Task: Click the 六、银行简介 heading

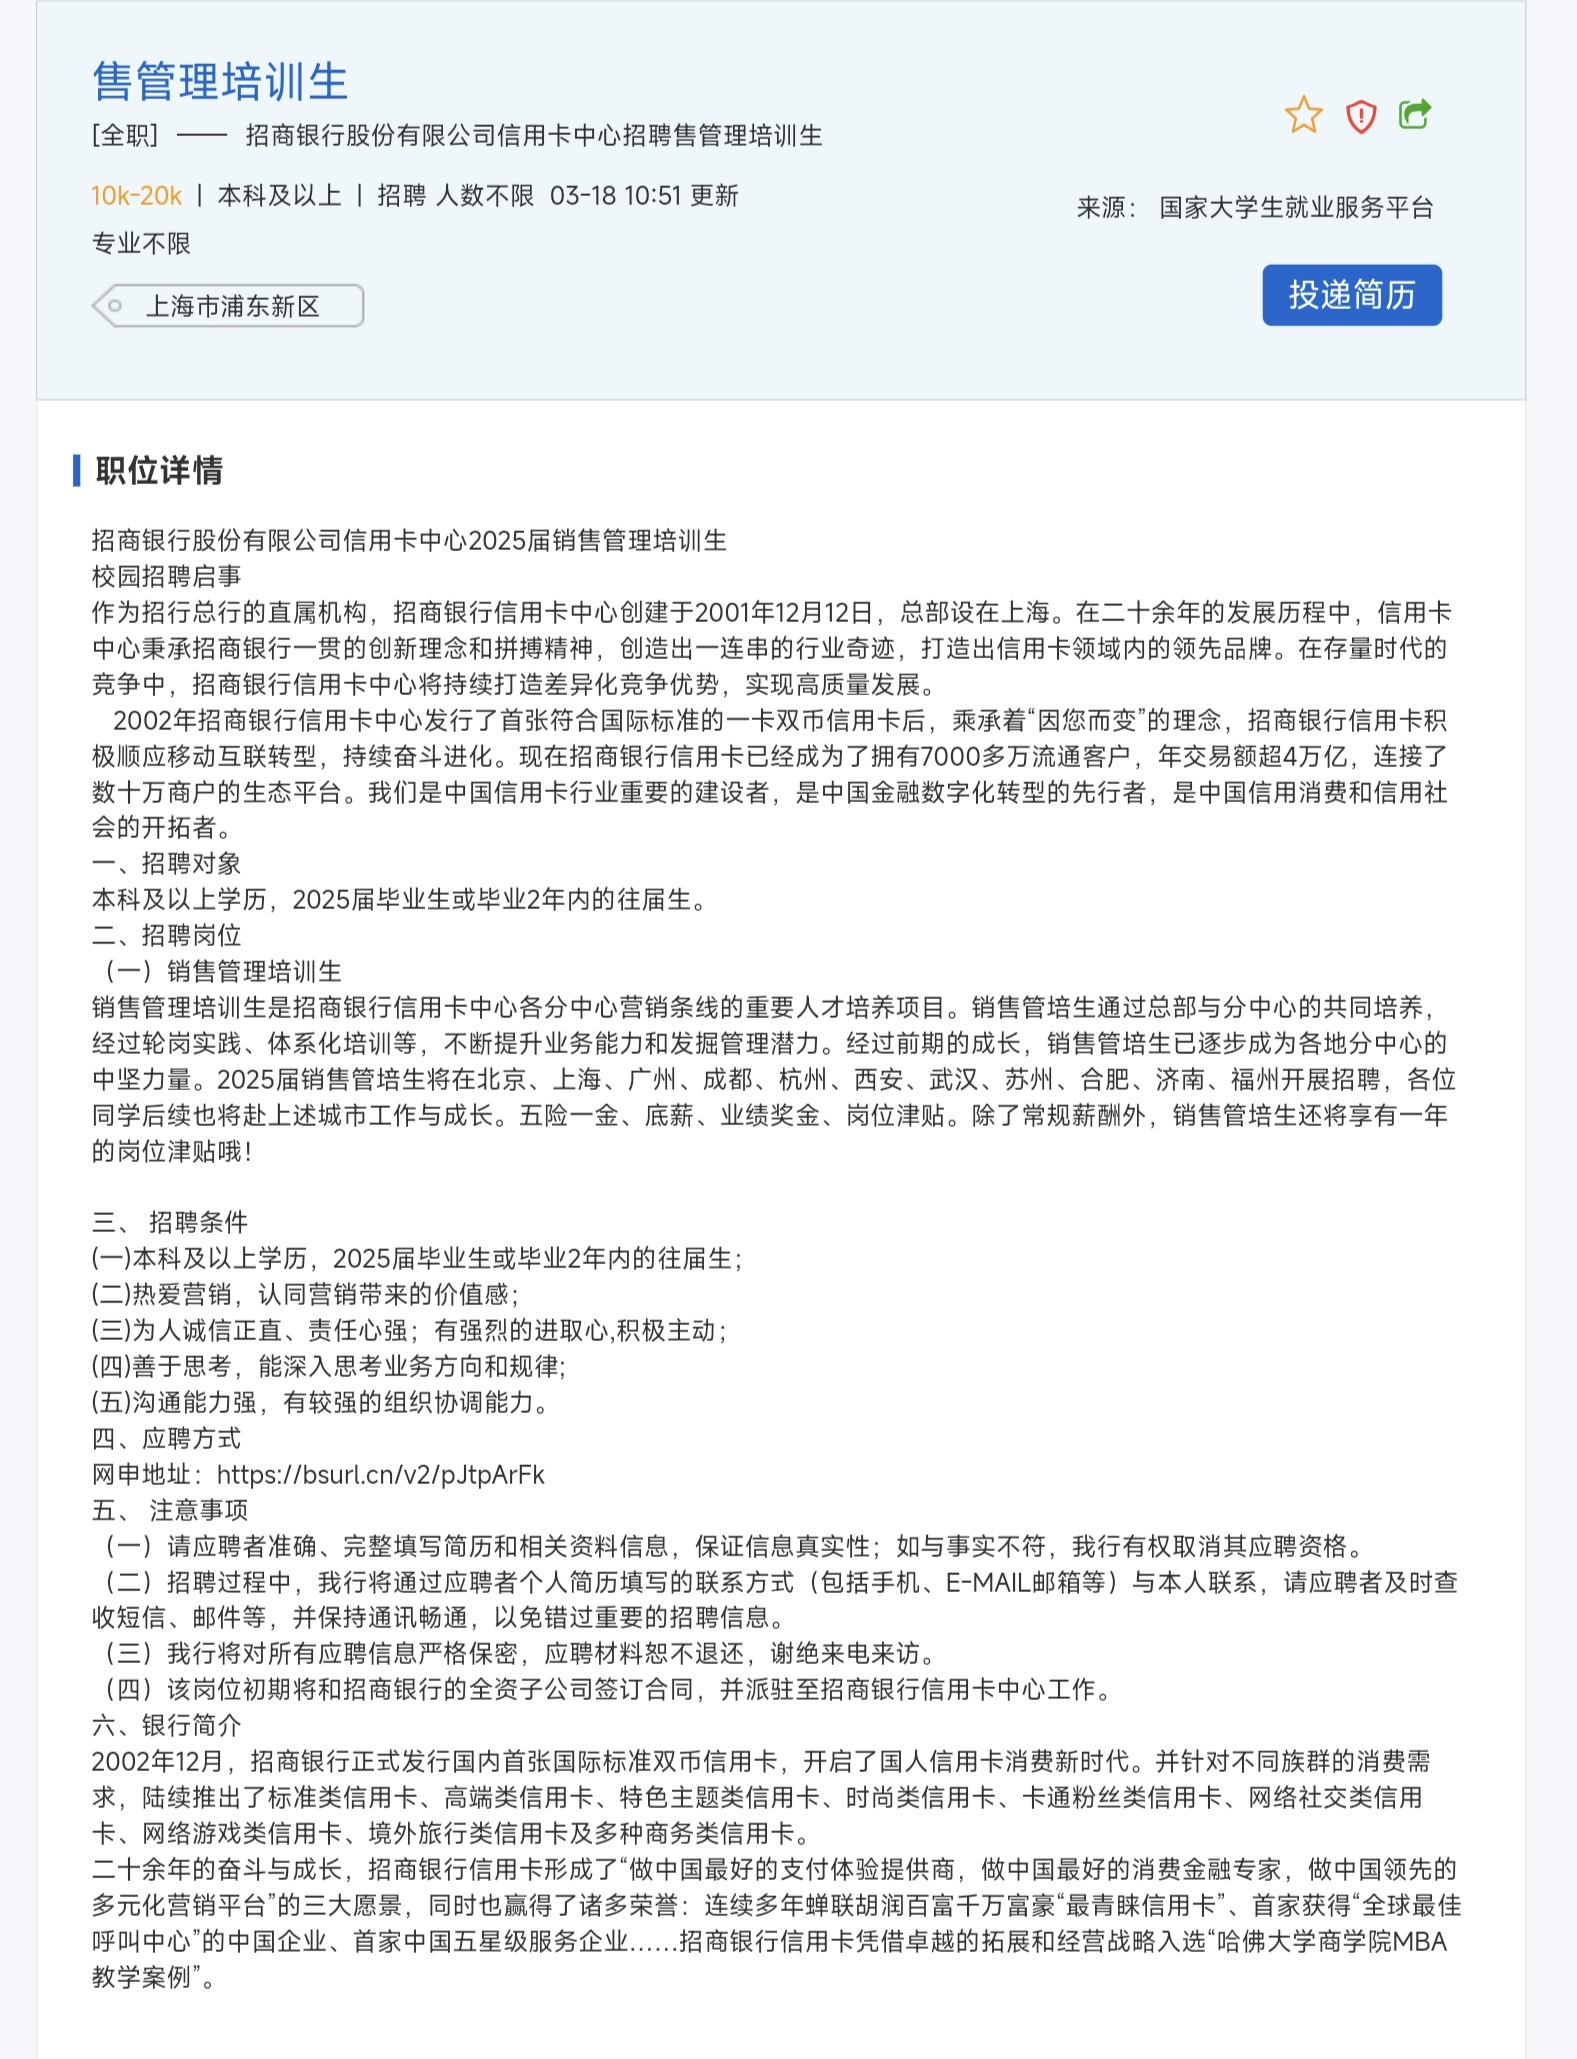Action: coord(166,1725)
